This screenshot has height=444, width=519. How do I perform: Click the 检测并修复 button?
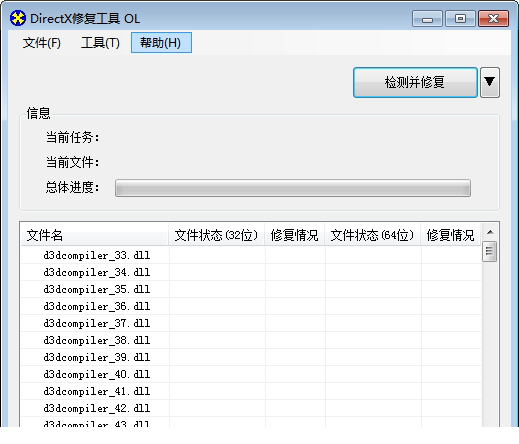(x=415, y=82)
